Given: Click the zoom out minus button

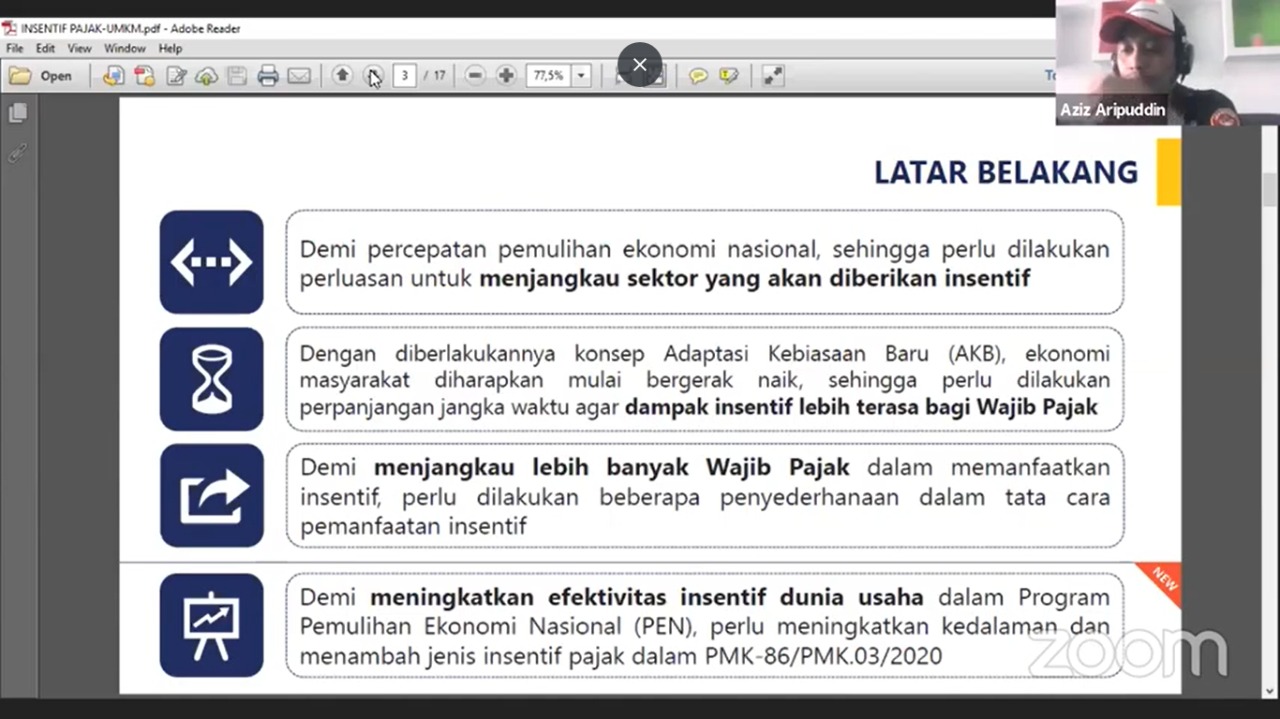Looking at the screenshot, I should click(x=475, y=75).
